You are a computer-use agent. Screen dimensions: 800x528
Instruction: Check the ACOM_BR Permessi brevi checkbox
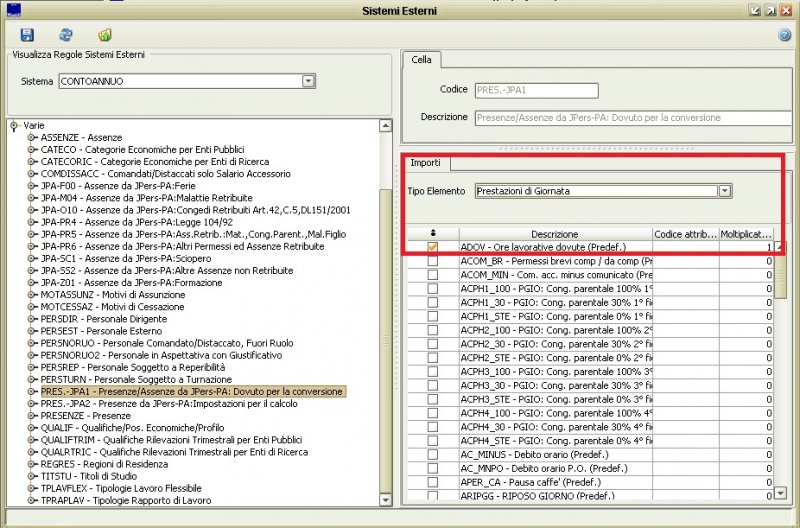pyautogui.click(x=432, y=260)
